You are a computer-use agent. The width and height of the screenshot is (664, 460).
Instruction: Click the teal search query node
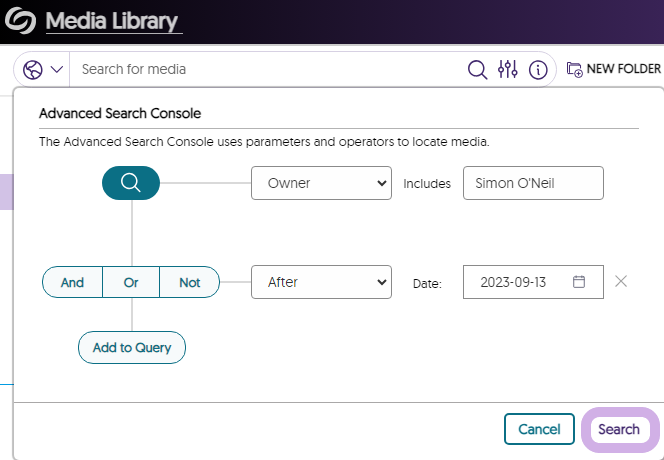pyautogui.click(x=131, y=183)
